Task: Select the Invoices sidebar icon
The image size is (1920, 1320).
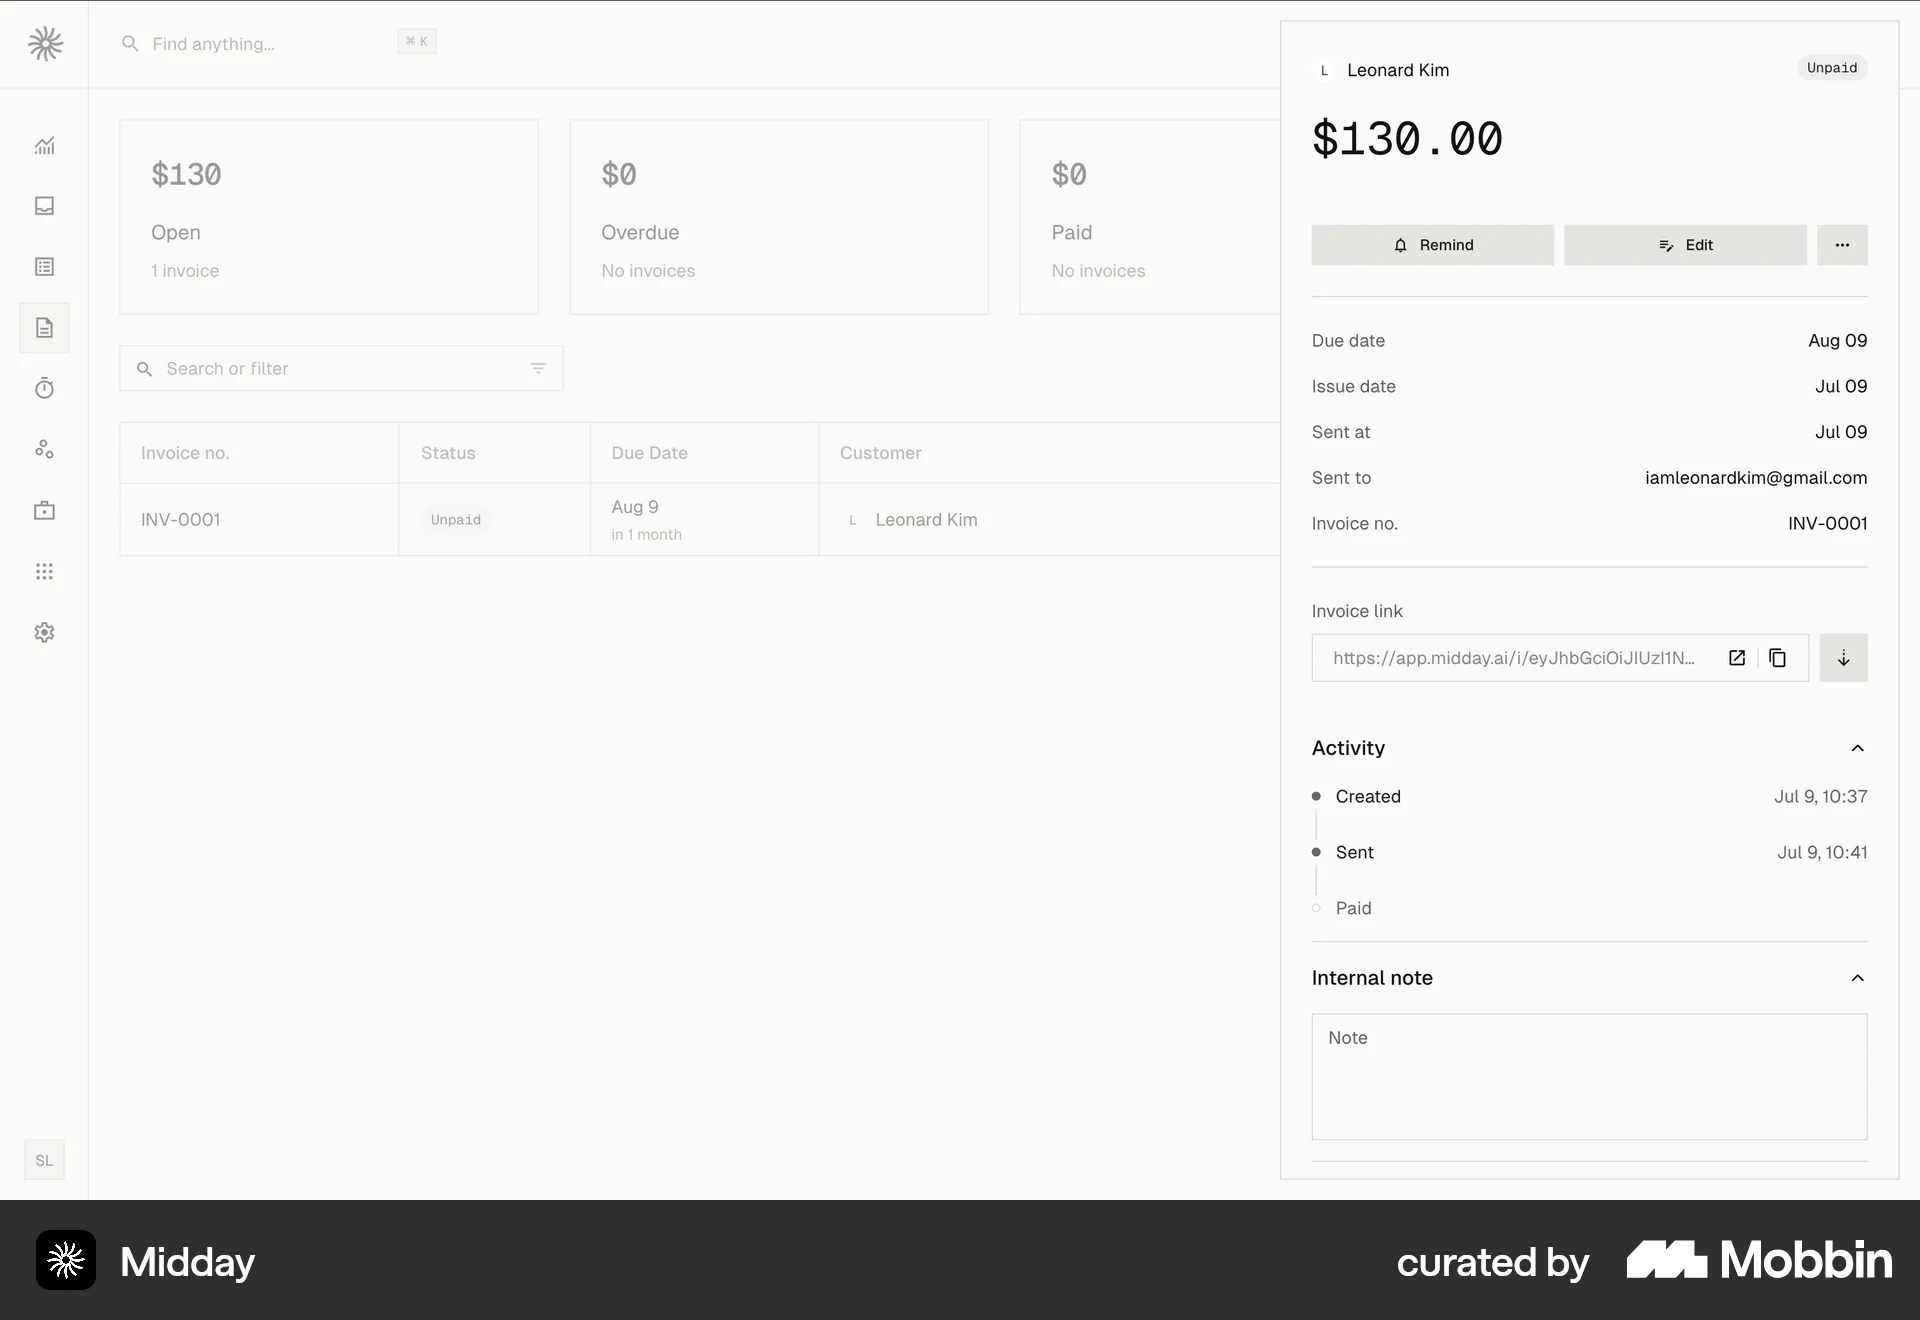Action: (44, 328)
